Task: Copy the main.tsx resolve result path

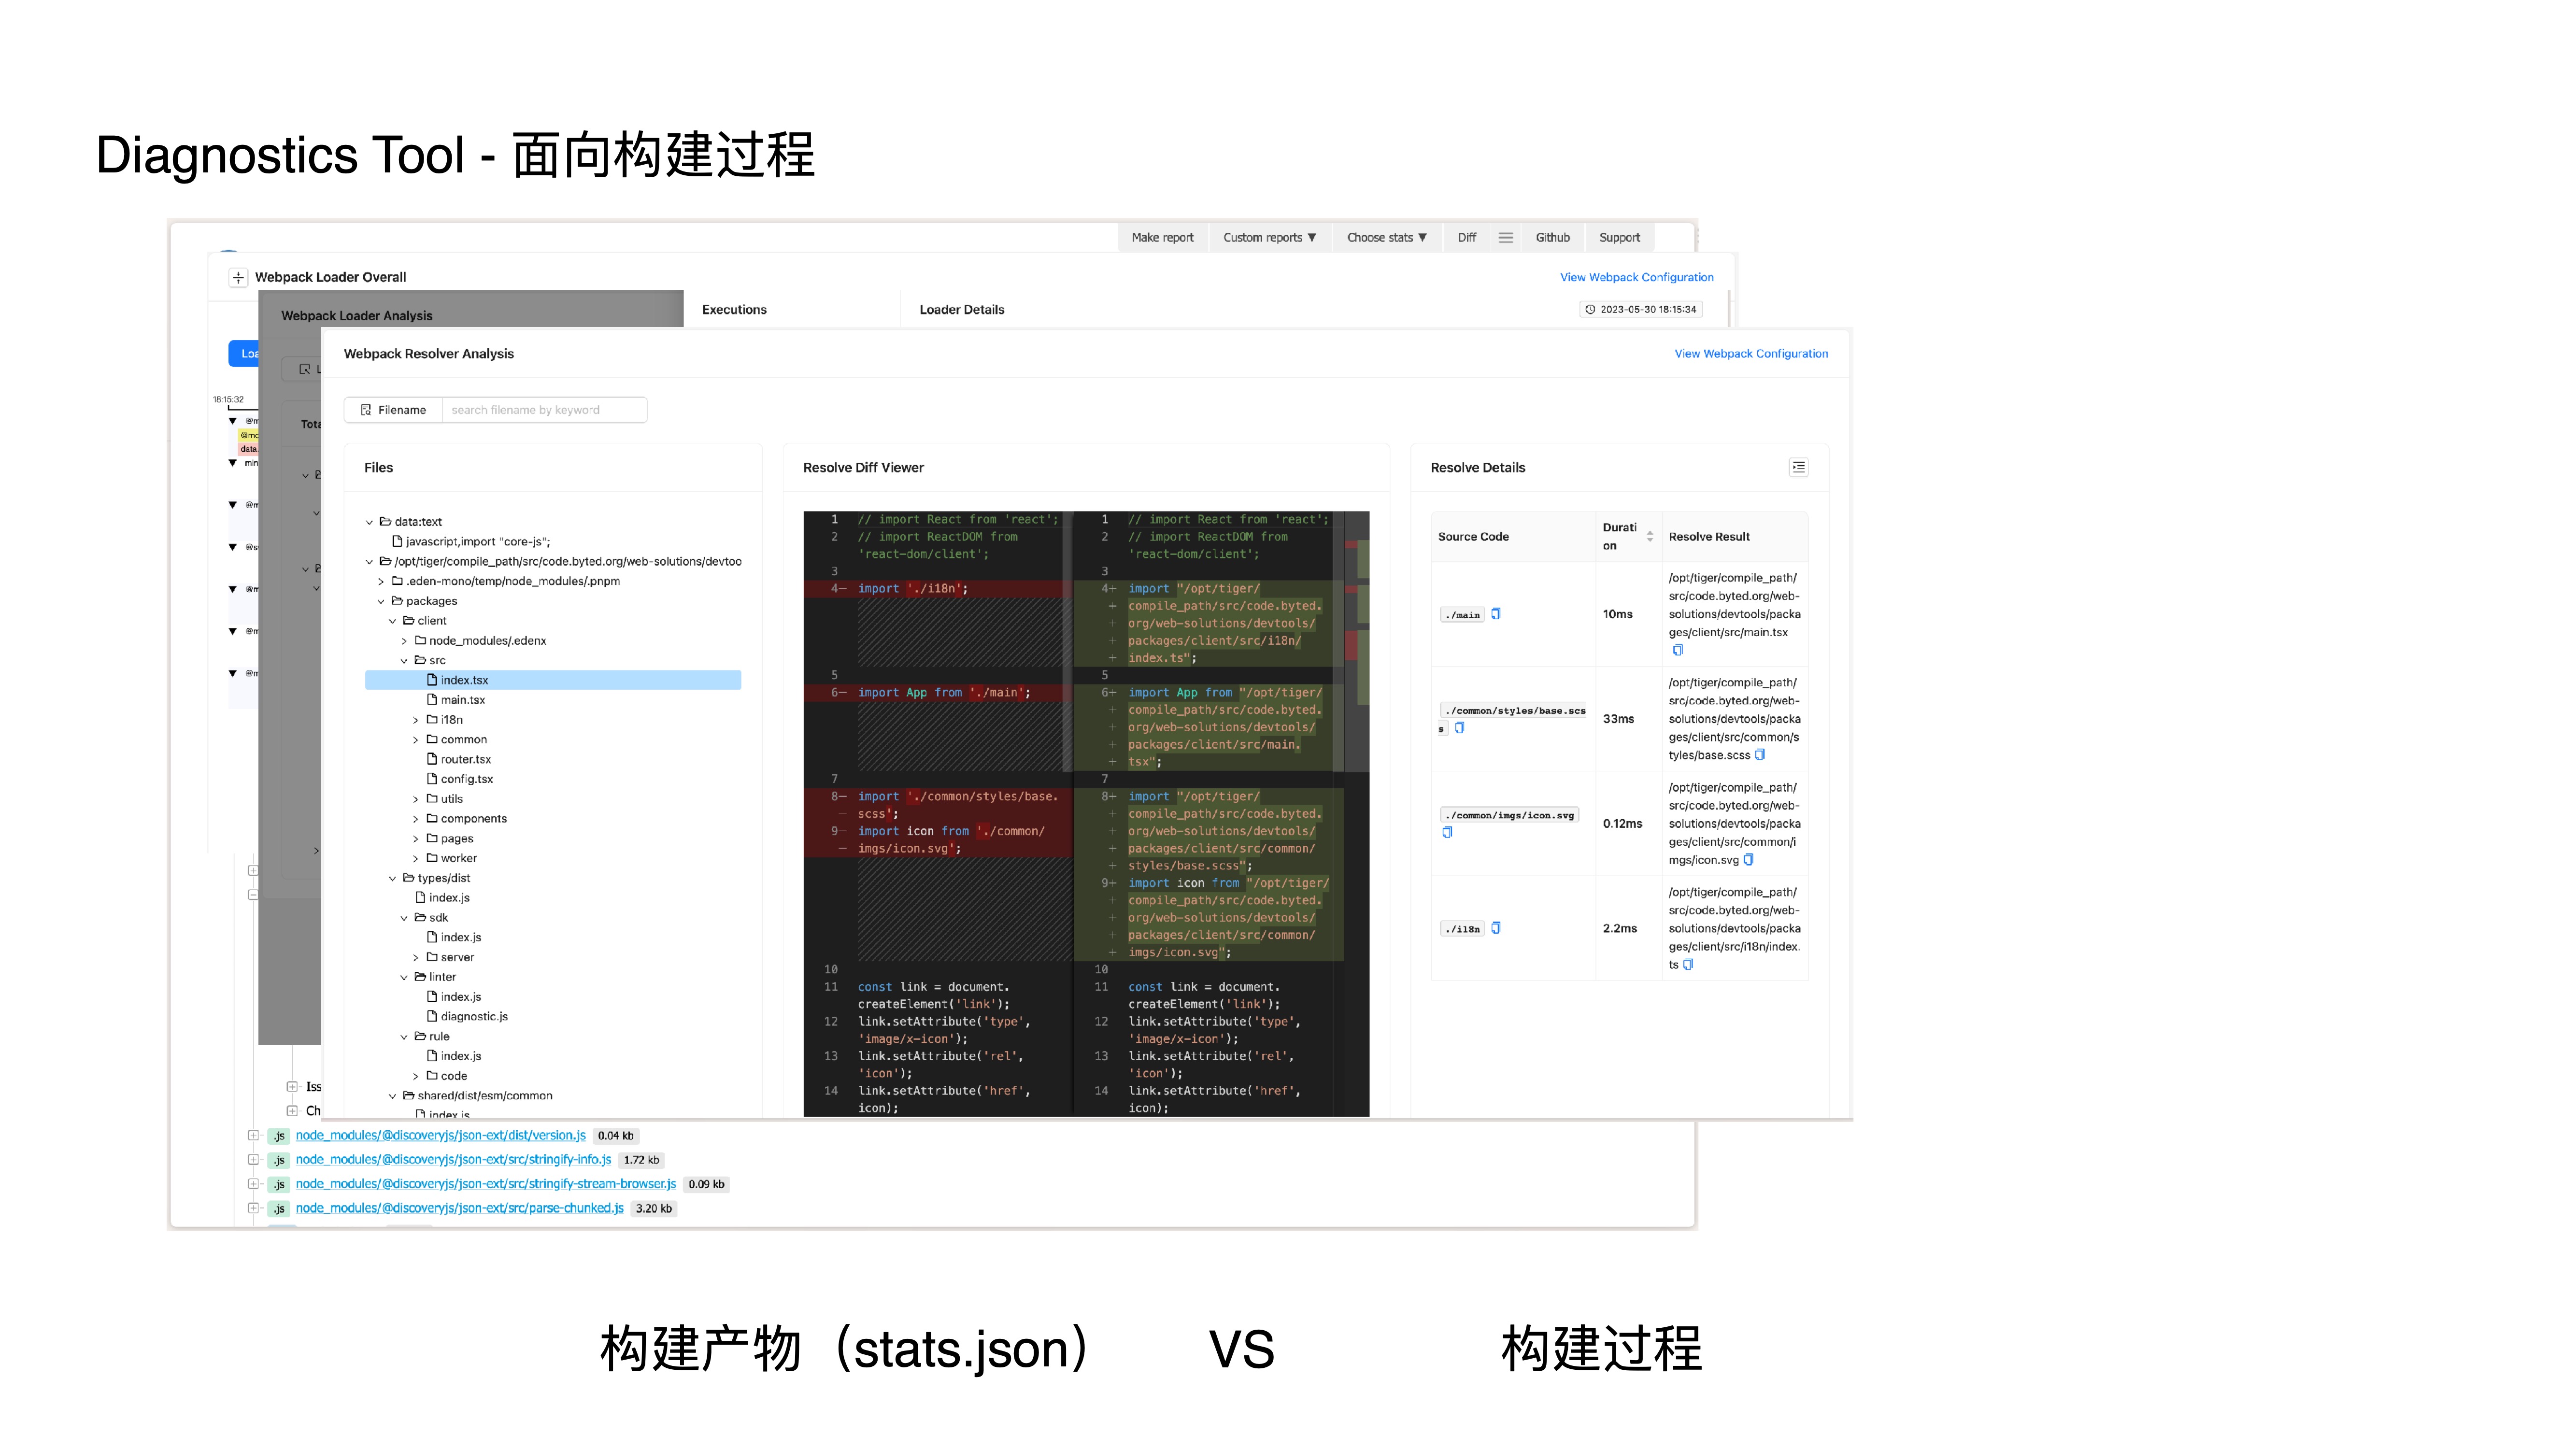Action: click(1678, 650)
